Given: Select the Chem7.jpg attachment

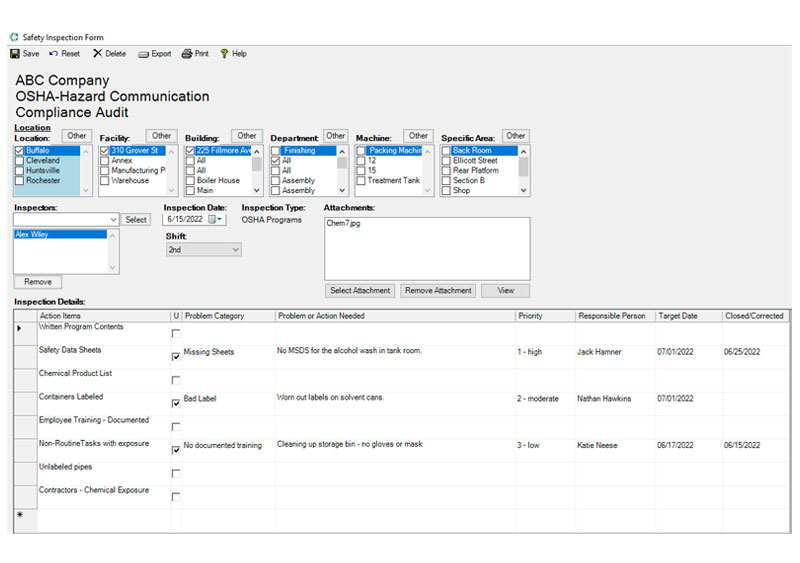Looking at the screenshot, I should coord(343,223).
